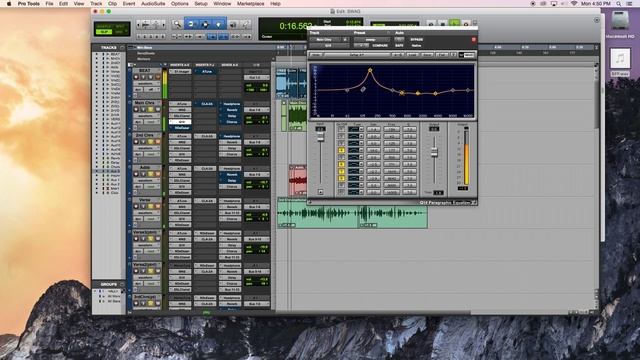The height and width of the screenshot is (360, 640).
Task: Open the Waves help question mark
Action: (x=453, y=55)
